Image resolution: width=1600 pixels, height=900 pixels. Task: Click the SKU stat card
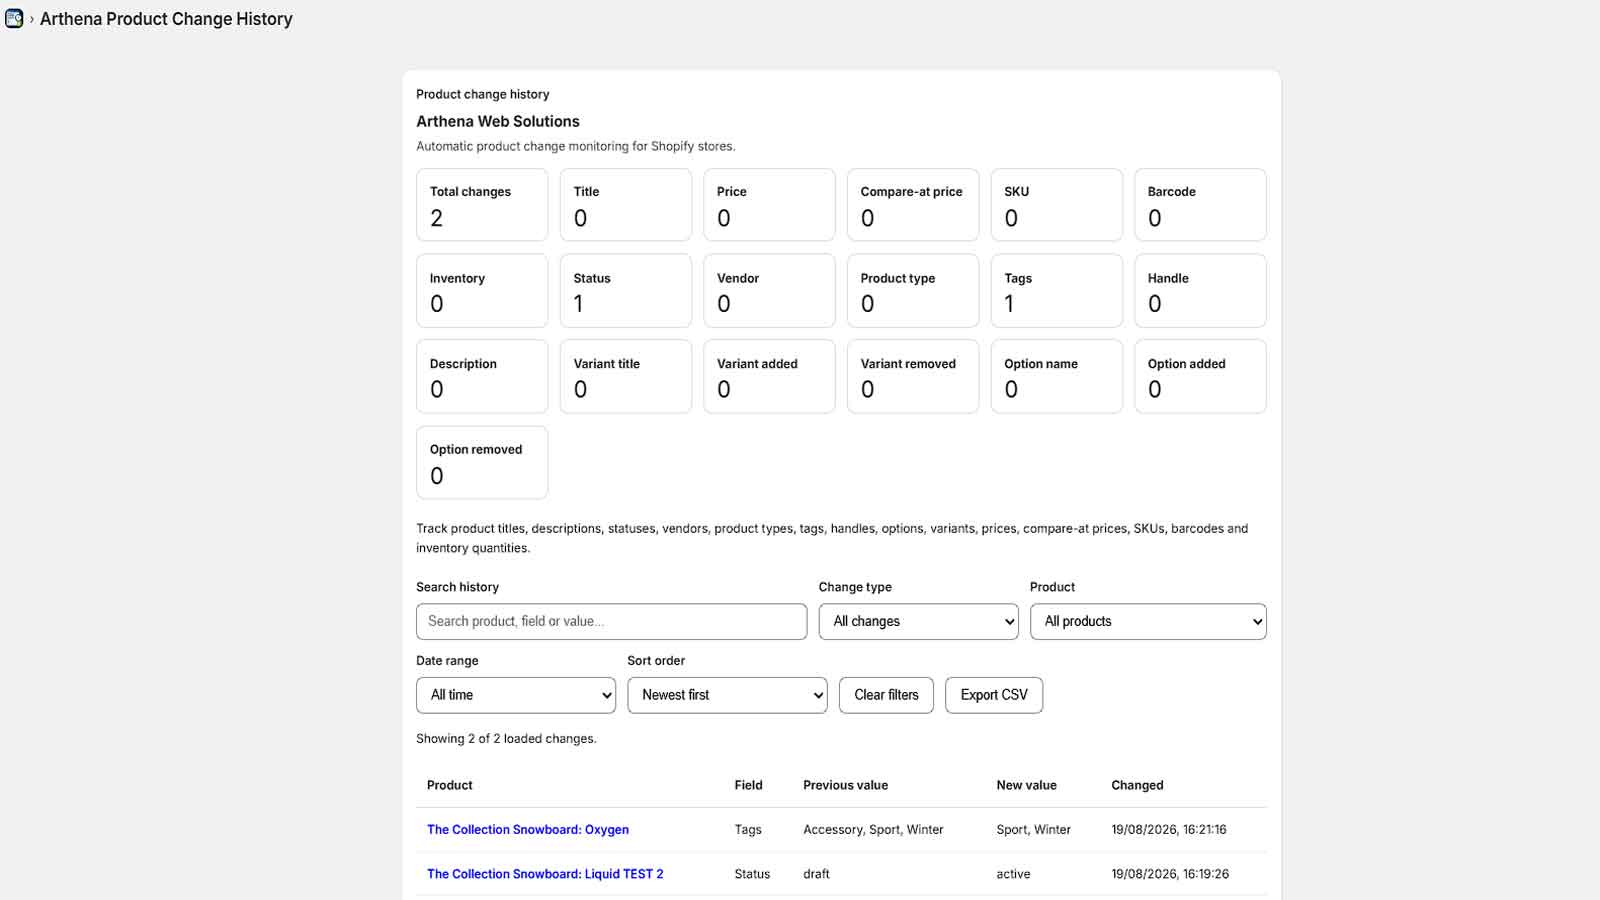point(1057,205)
